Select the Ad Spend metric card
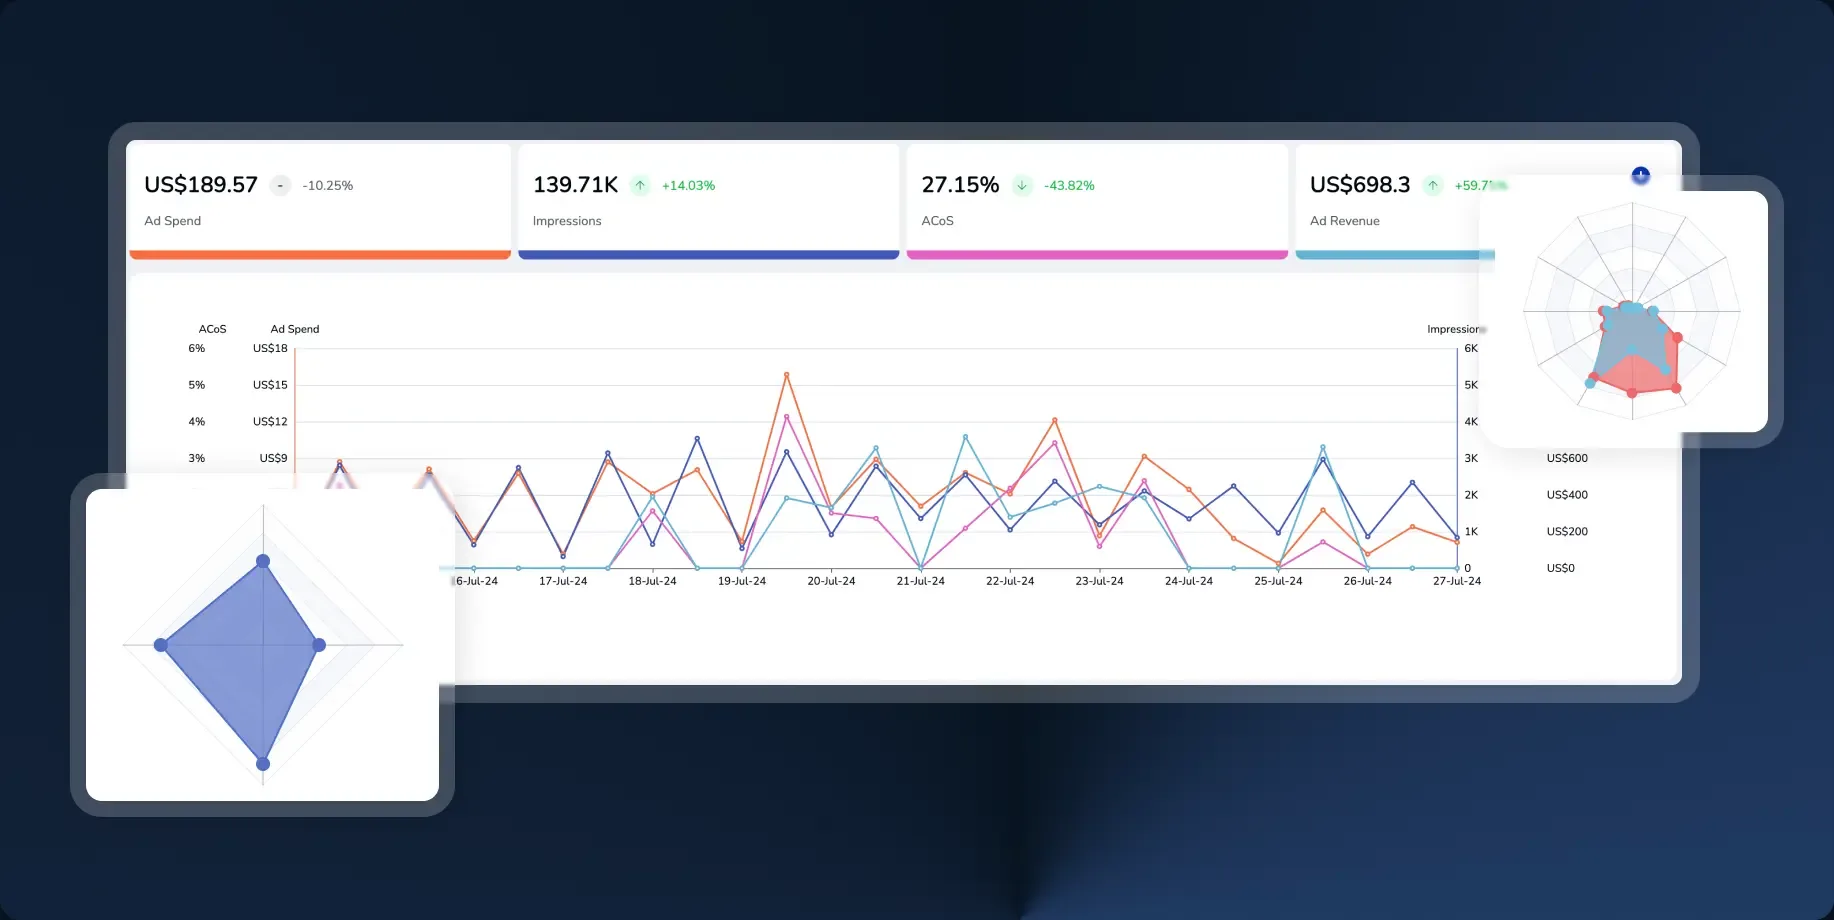Viewport: 1834px width, 920px height. coord(320,202)
